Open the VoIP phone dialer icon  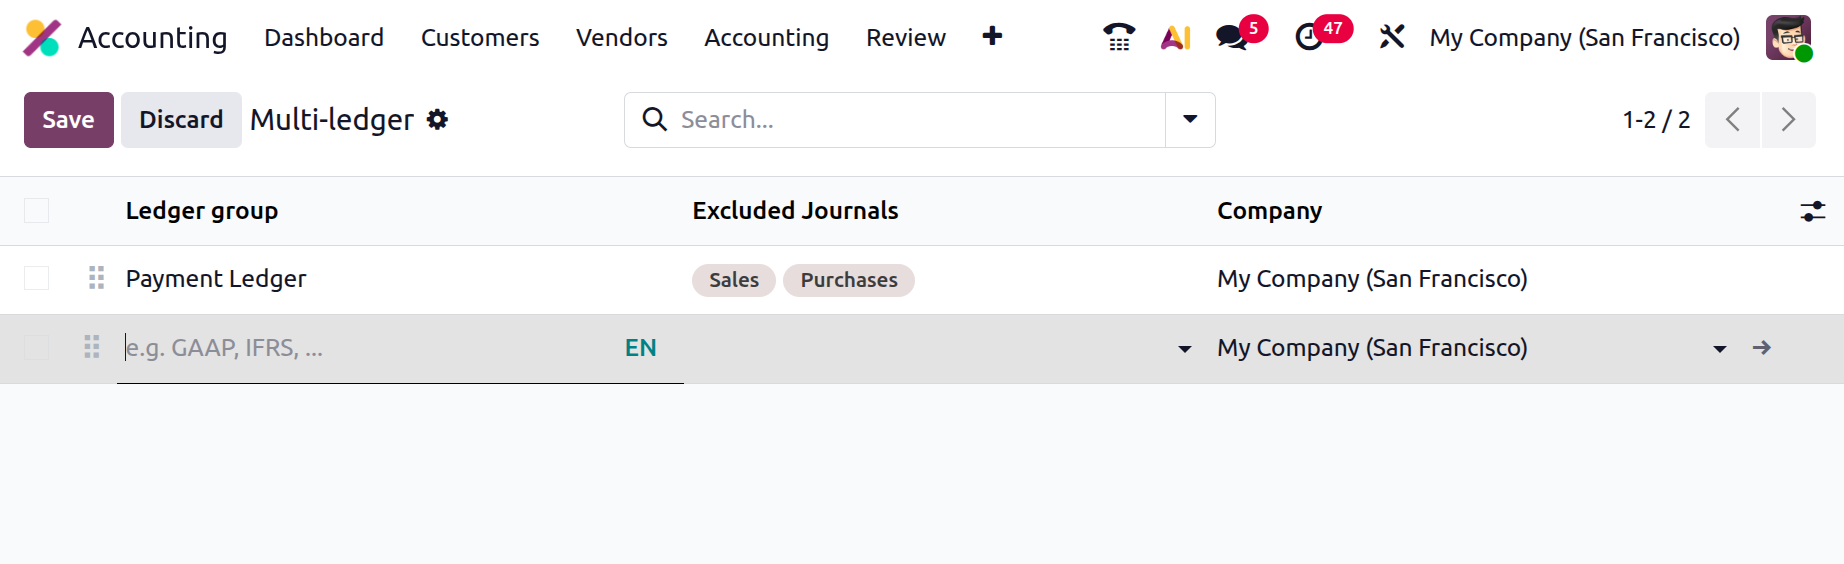[x=1119, y=38]
